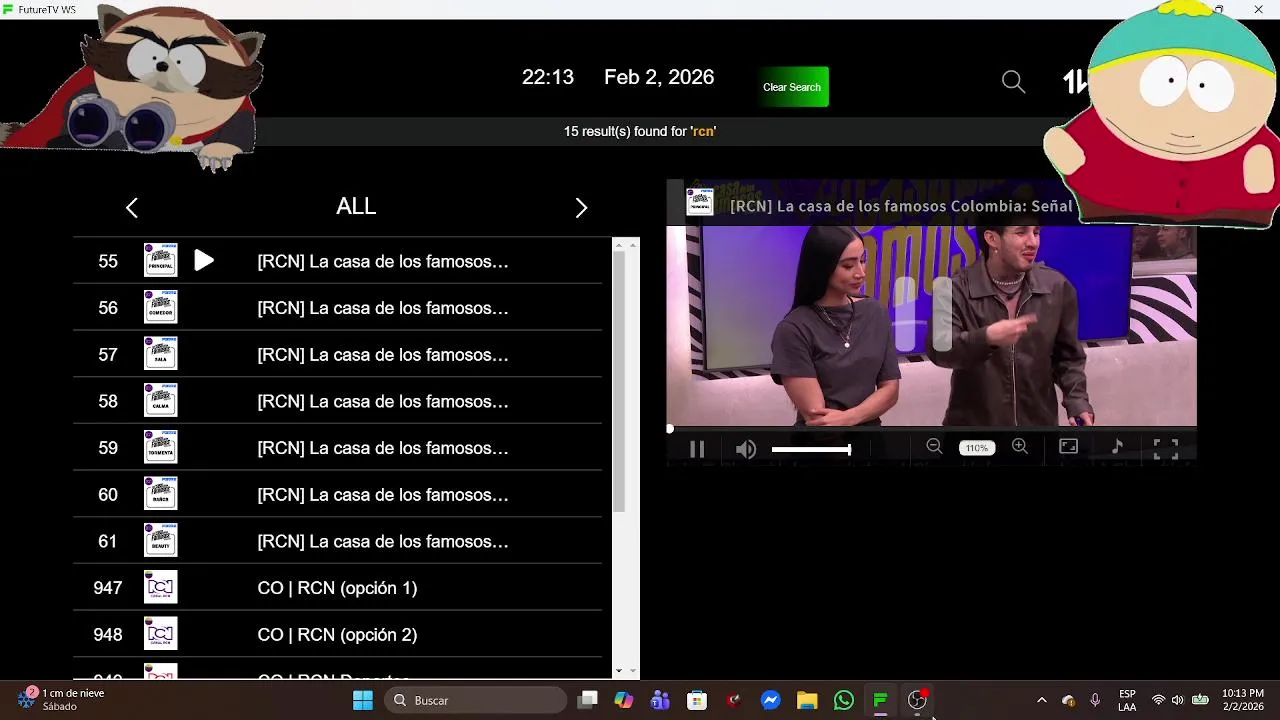Click the microphone tray icon
The height and width of the screenshot is (720, 1280).
tap(1095, 700)
